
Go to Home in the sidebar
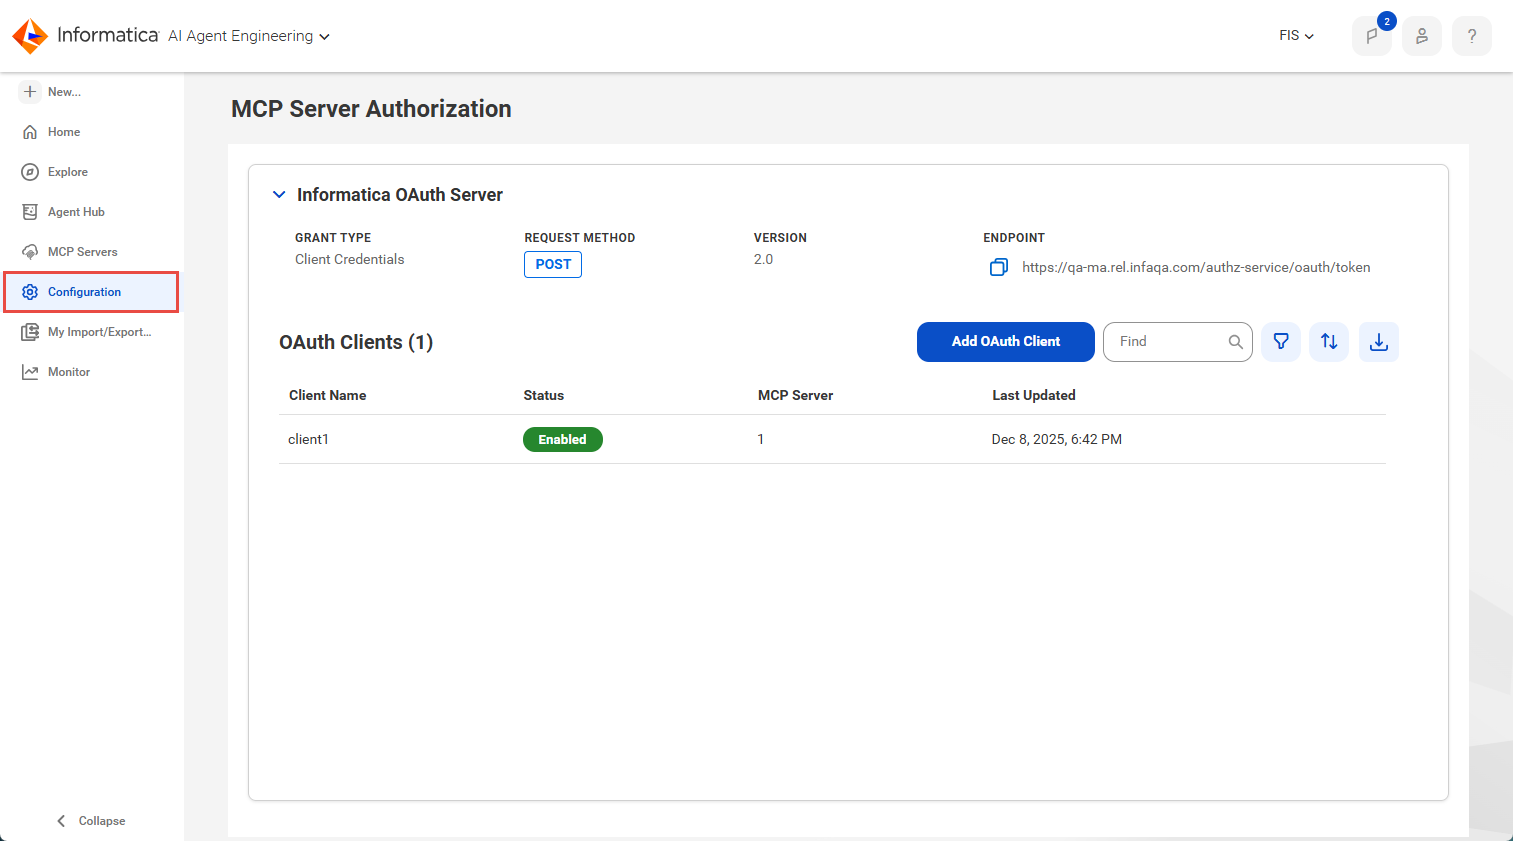click(64, 132)
